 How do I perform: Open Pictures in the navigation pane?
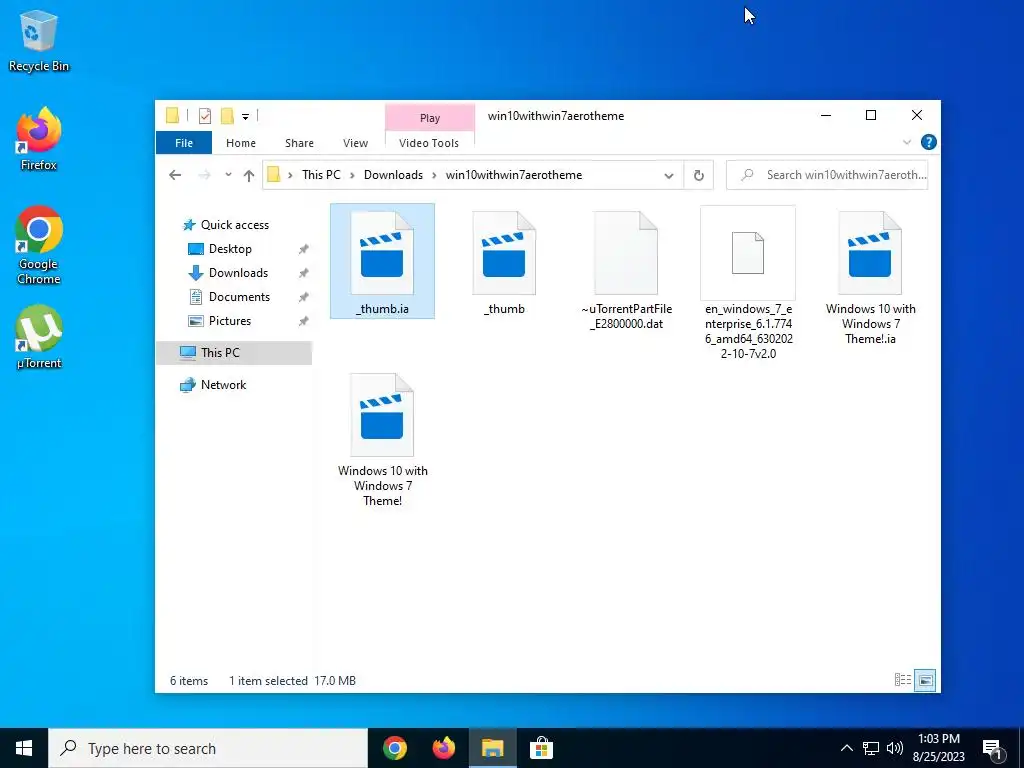click(x=230, y=321)
